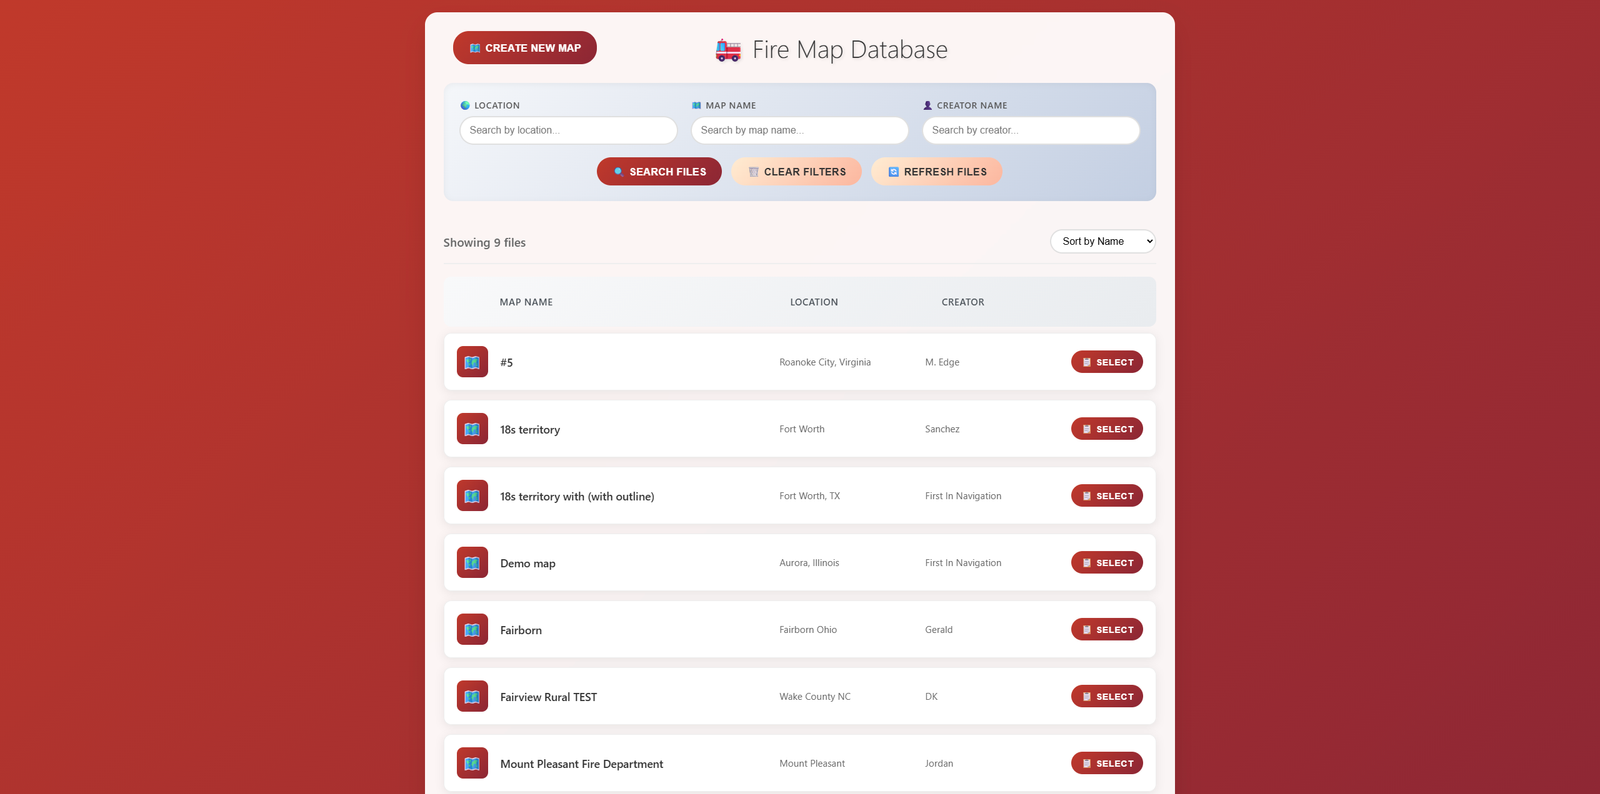This screenshot has height=794, width=1600.
Task: Click map icon for 18s territory with outline
Action: (472, 496)
